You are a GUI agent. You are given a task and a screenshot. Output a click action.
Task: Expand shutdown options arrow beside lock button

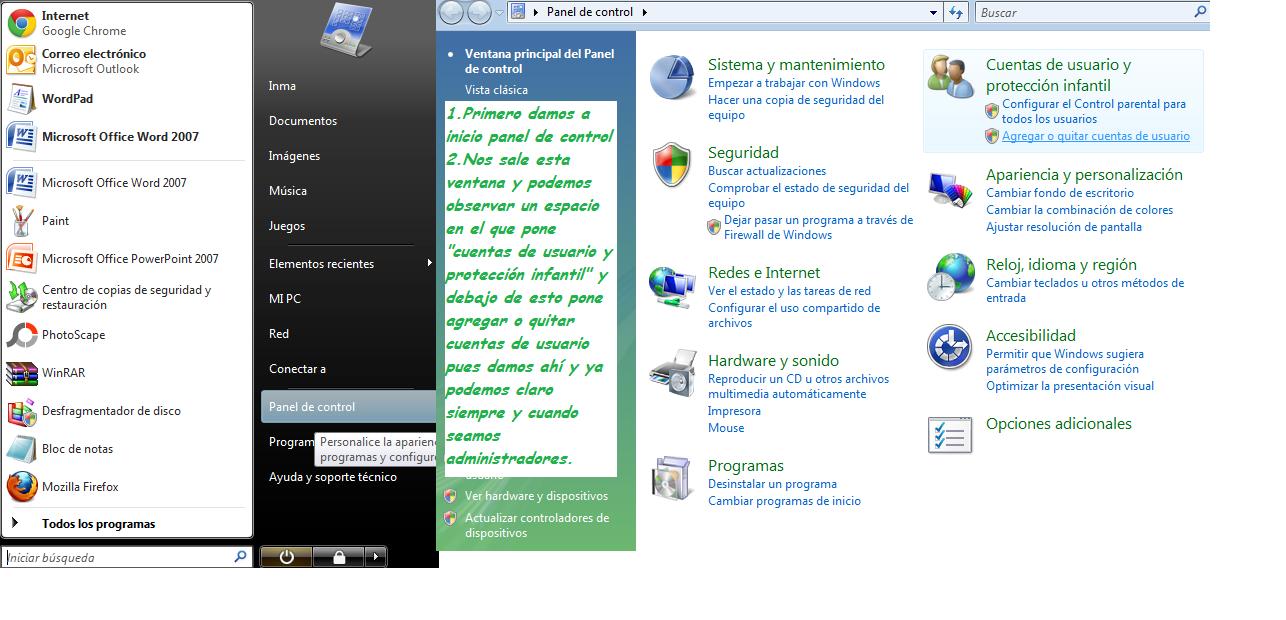point(375,557)
